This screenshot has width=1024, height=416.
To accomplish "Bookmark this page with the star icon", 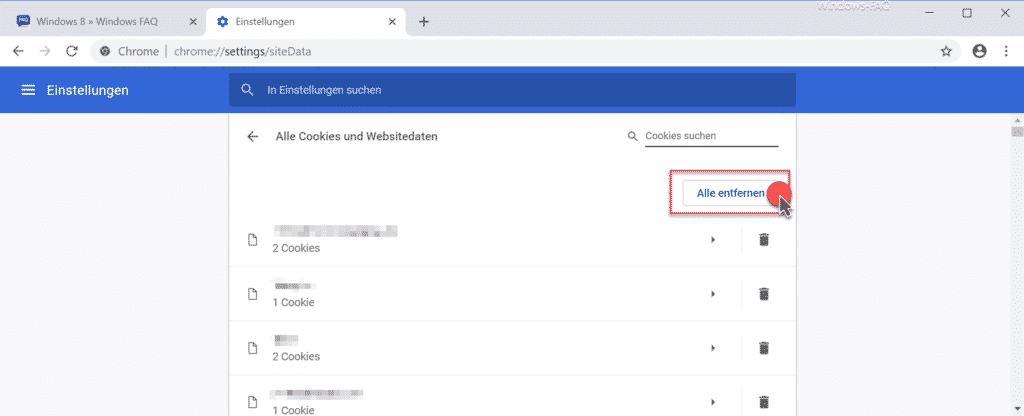I will [946, 52].
